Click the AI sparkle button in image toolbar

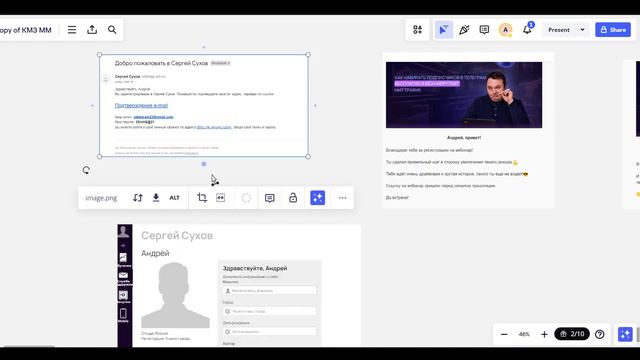pos(318,198)
